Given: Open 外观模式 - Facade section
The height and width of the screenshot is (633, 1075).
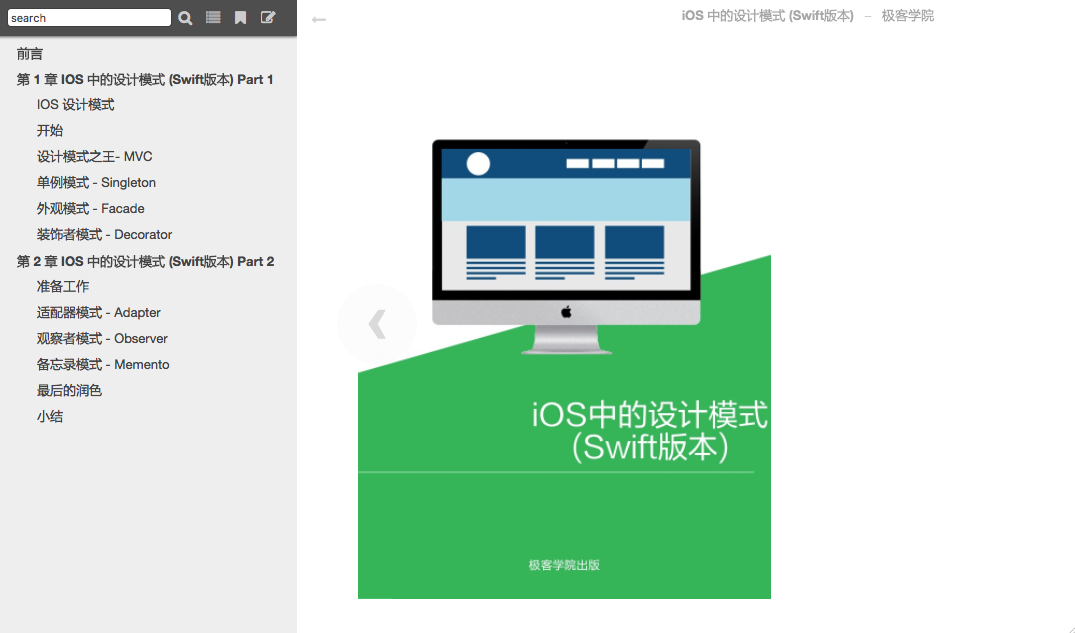Looking at the screenshot, I should click(x=91, y=208).
